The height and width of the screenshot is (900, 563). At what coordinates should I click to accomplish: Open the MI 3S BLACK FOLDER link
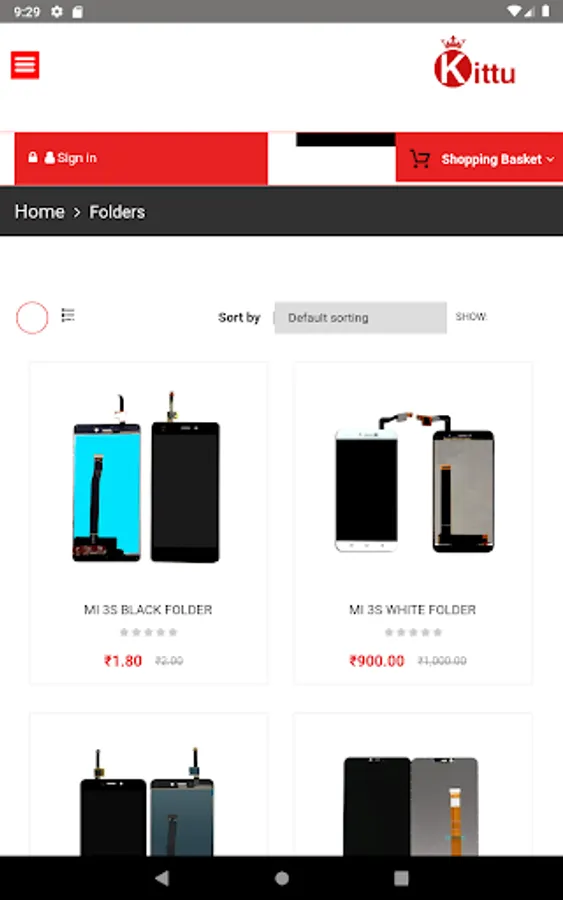[x=148, y=610]
